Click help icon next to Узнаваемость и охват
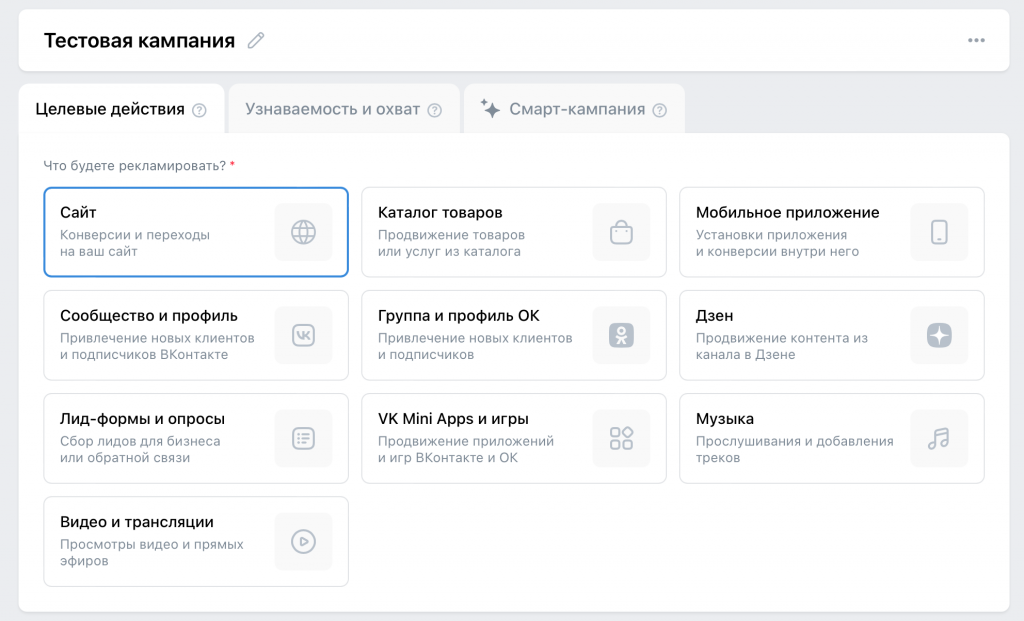This screenshot has width=1024, height=621. (434, 110)
